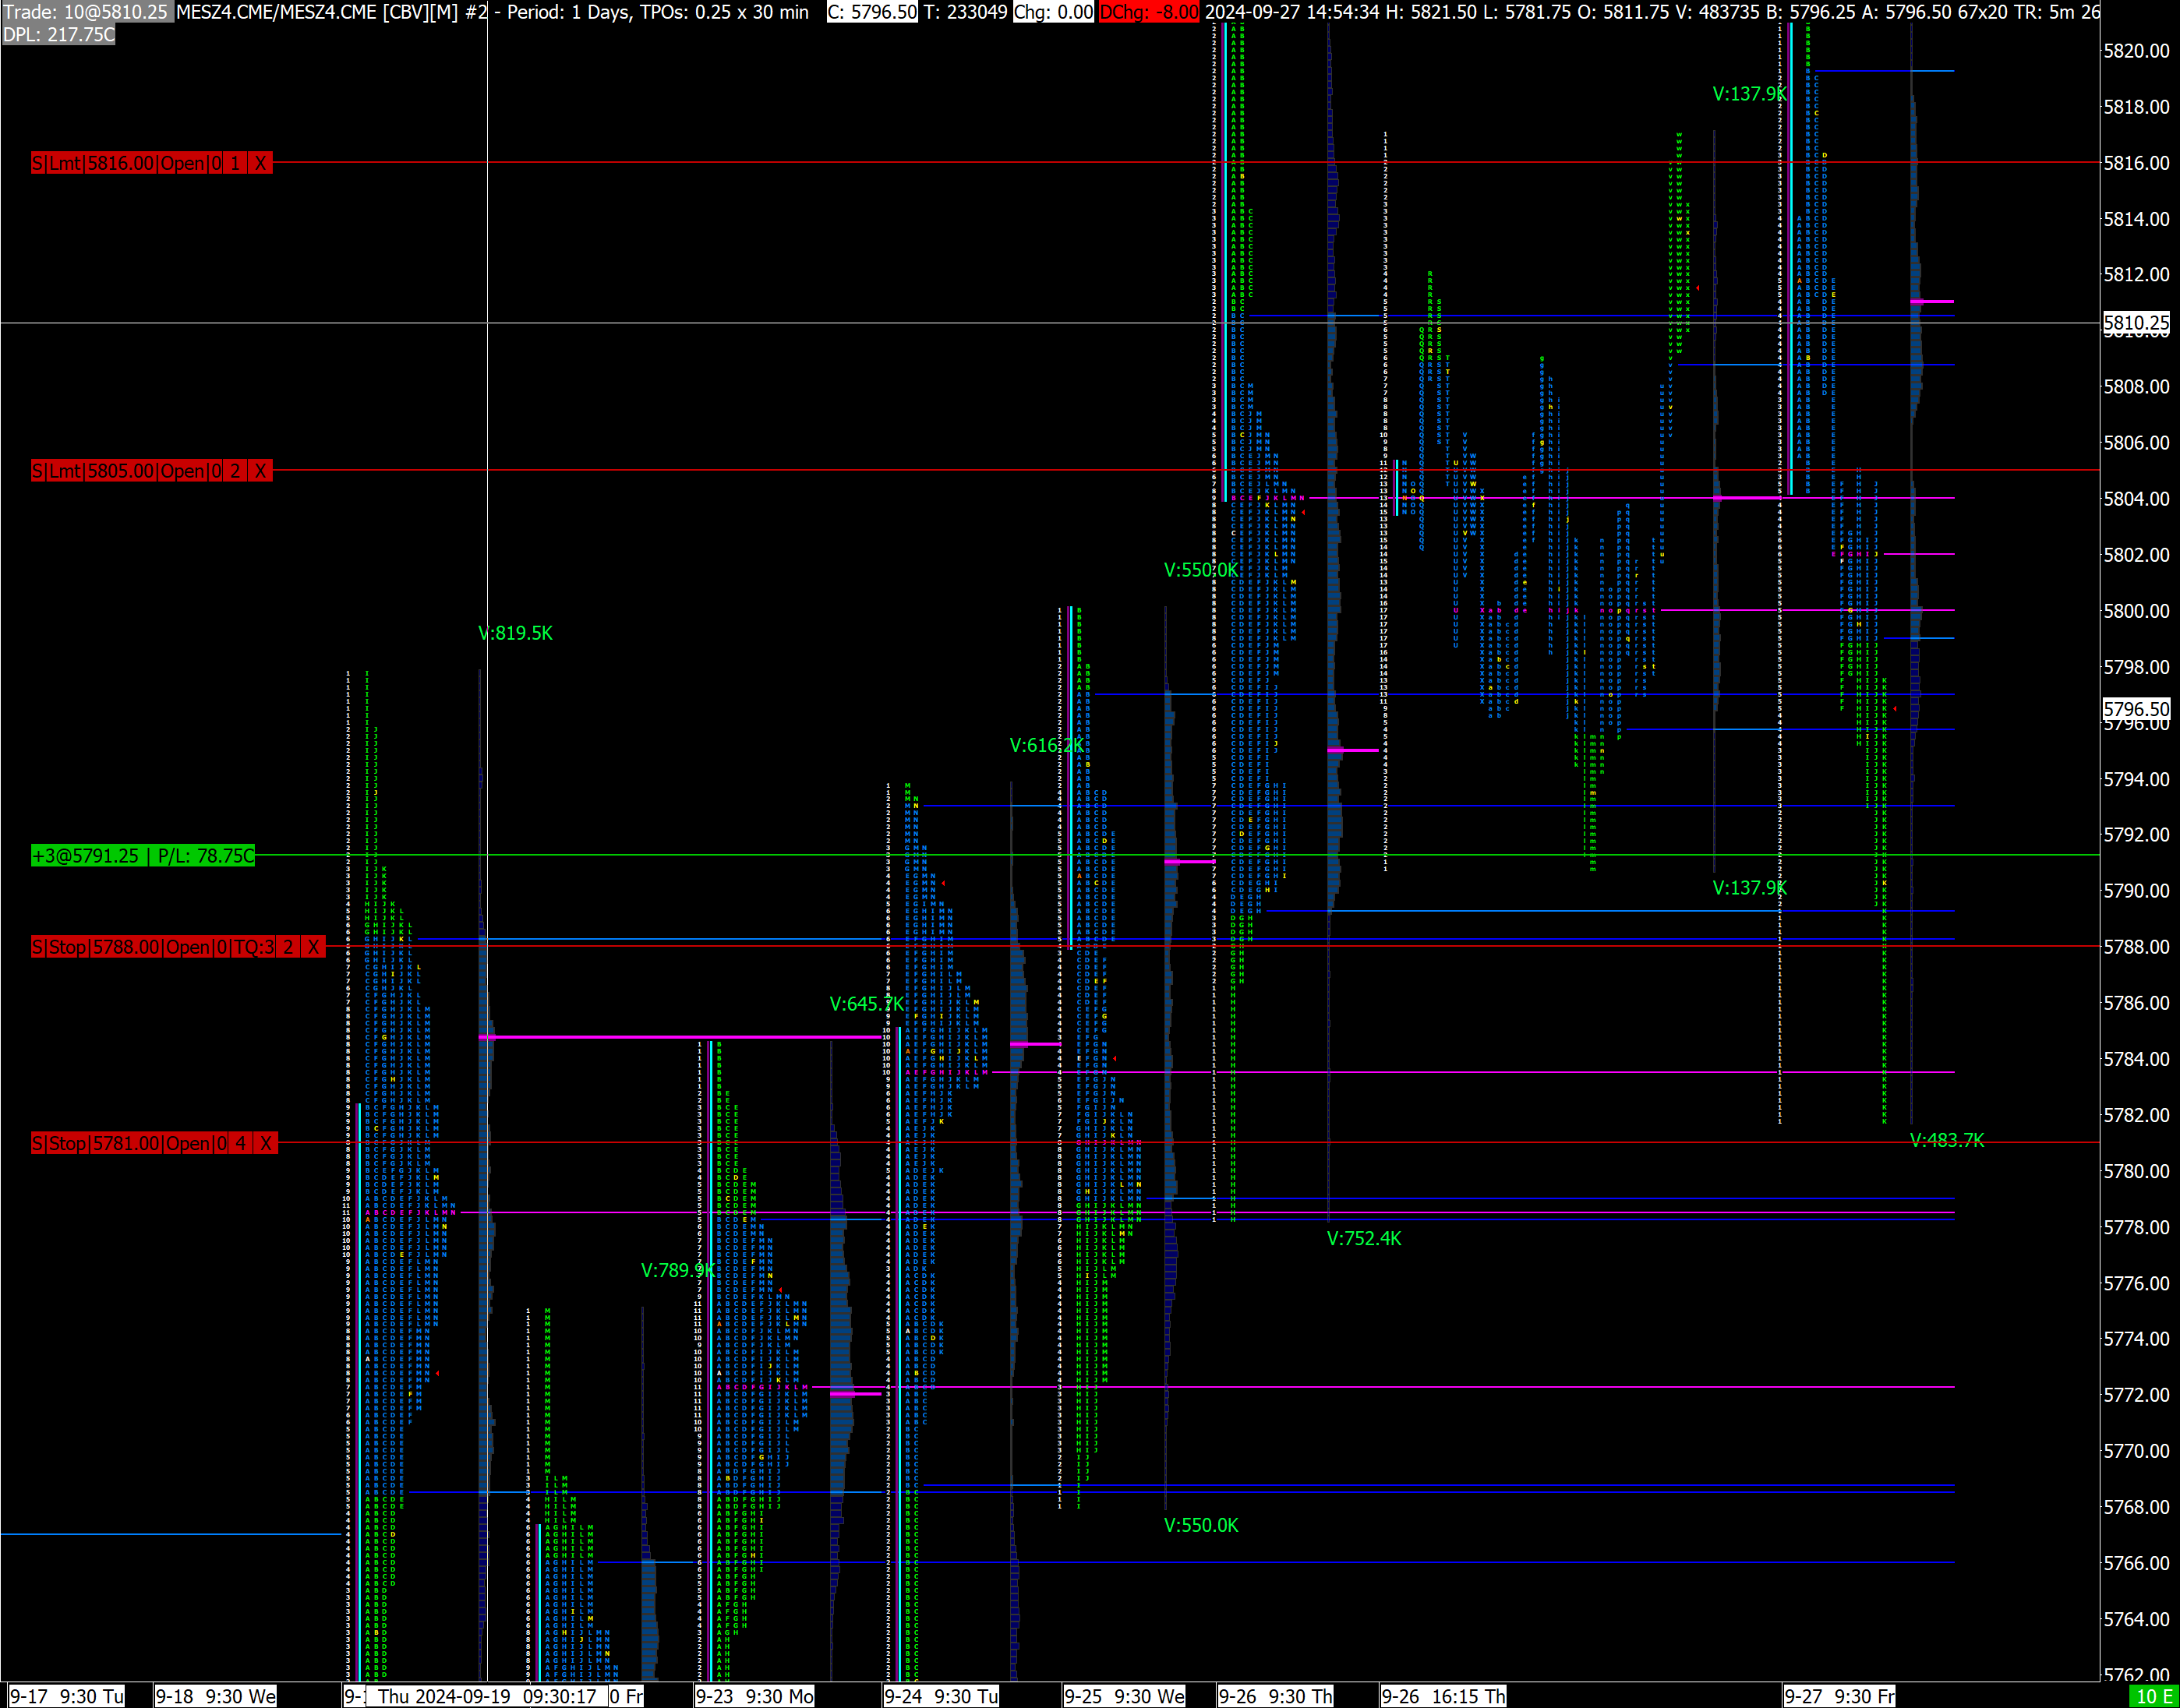Click the Thu 2024-09-19 09:30:17 crosshair time
2180x1708 pixels.
(x=487, y=1696)
